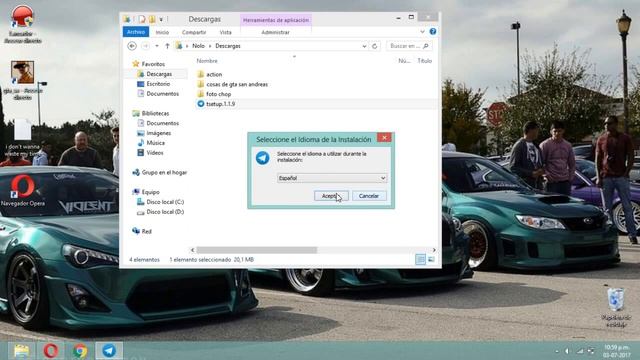Switch to large icons view in status bar
Viewport: 640px width, 360px height.
(431, 259)
